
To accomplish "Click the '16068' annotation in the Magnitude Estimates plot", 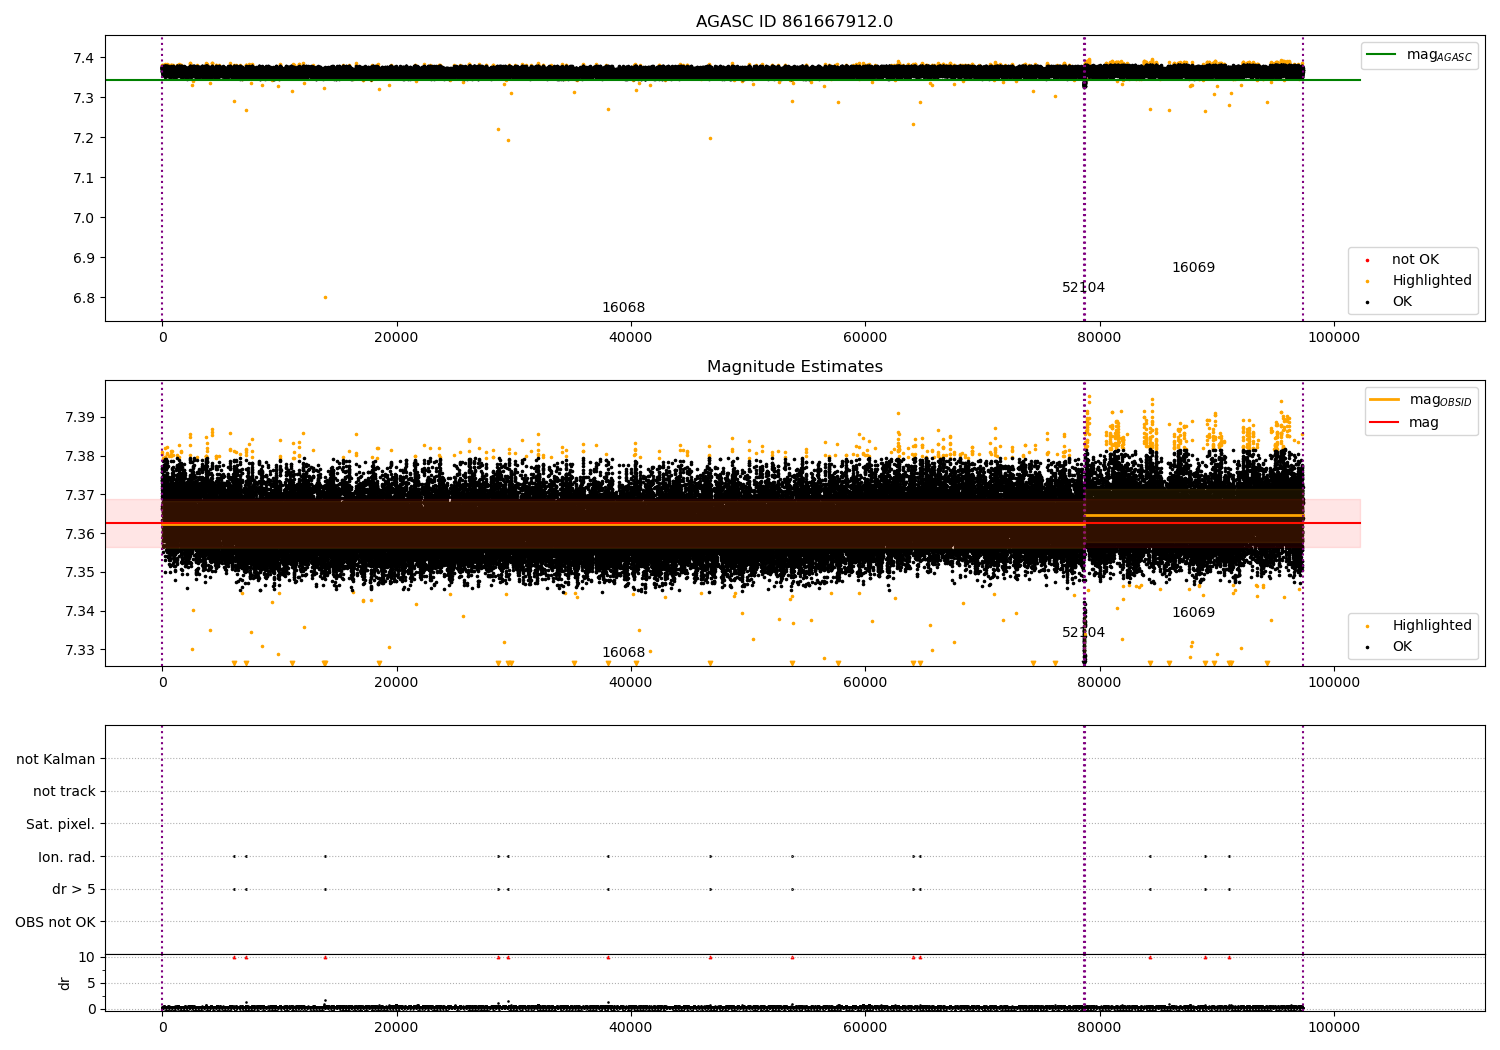I will [623, 653].
